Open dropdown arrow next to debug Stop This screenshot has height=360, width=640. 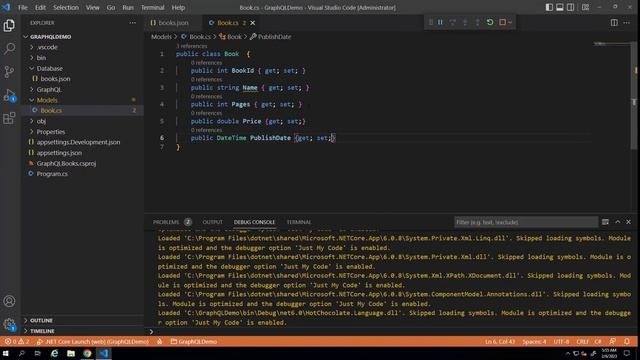point(510,22)
